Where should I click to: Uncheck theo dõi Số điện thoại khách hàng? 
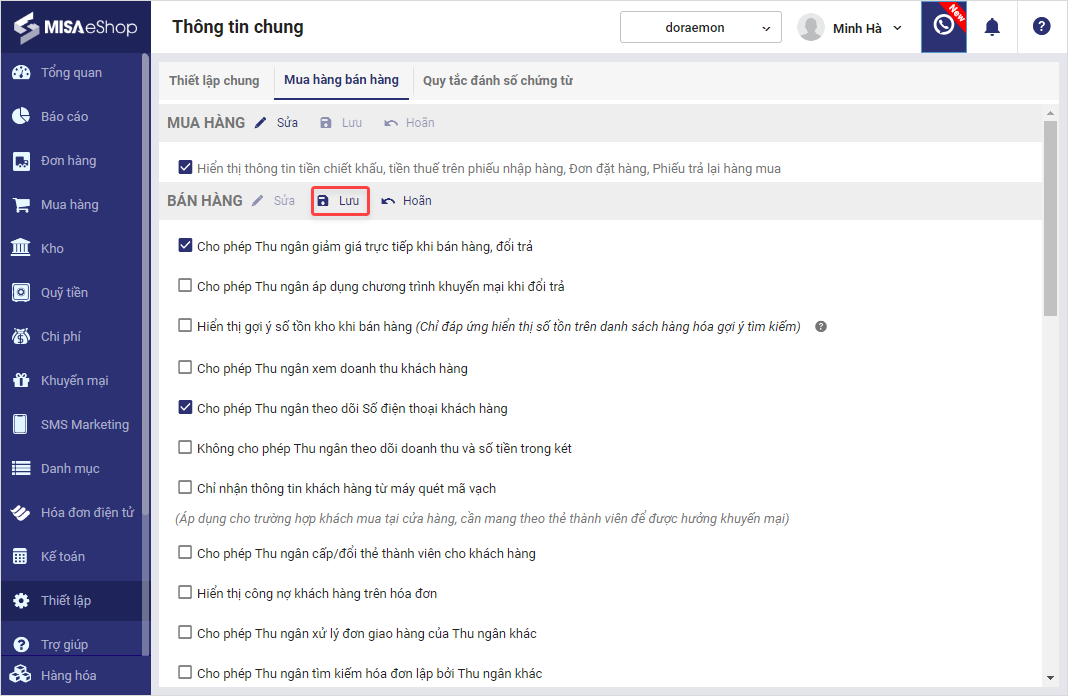[x=185, y=407]
